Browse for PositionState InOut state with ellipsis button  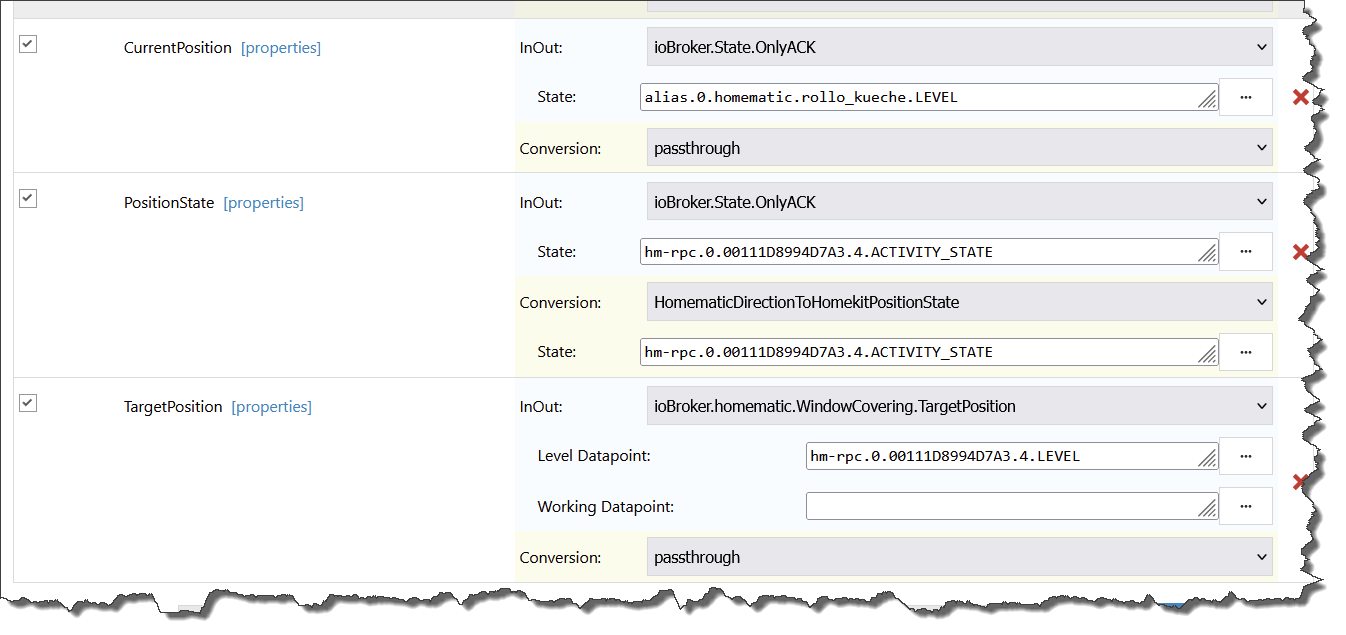(x=1245, y=252)
